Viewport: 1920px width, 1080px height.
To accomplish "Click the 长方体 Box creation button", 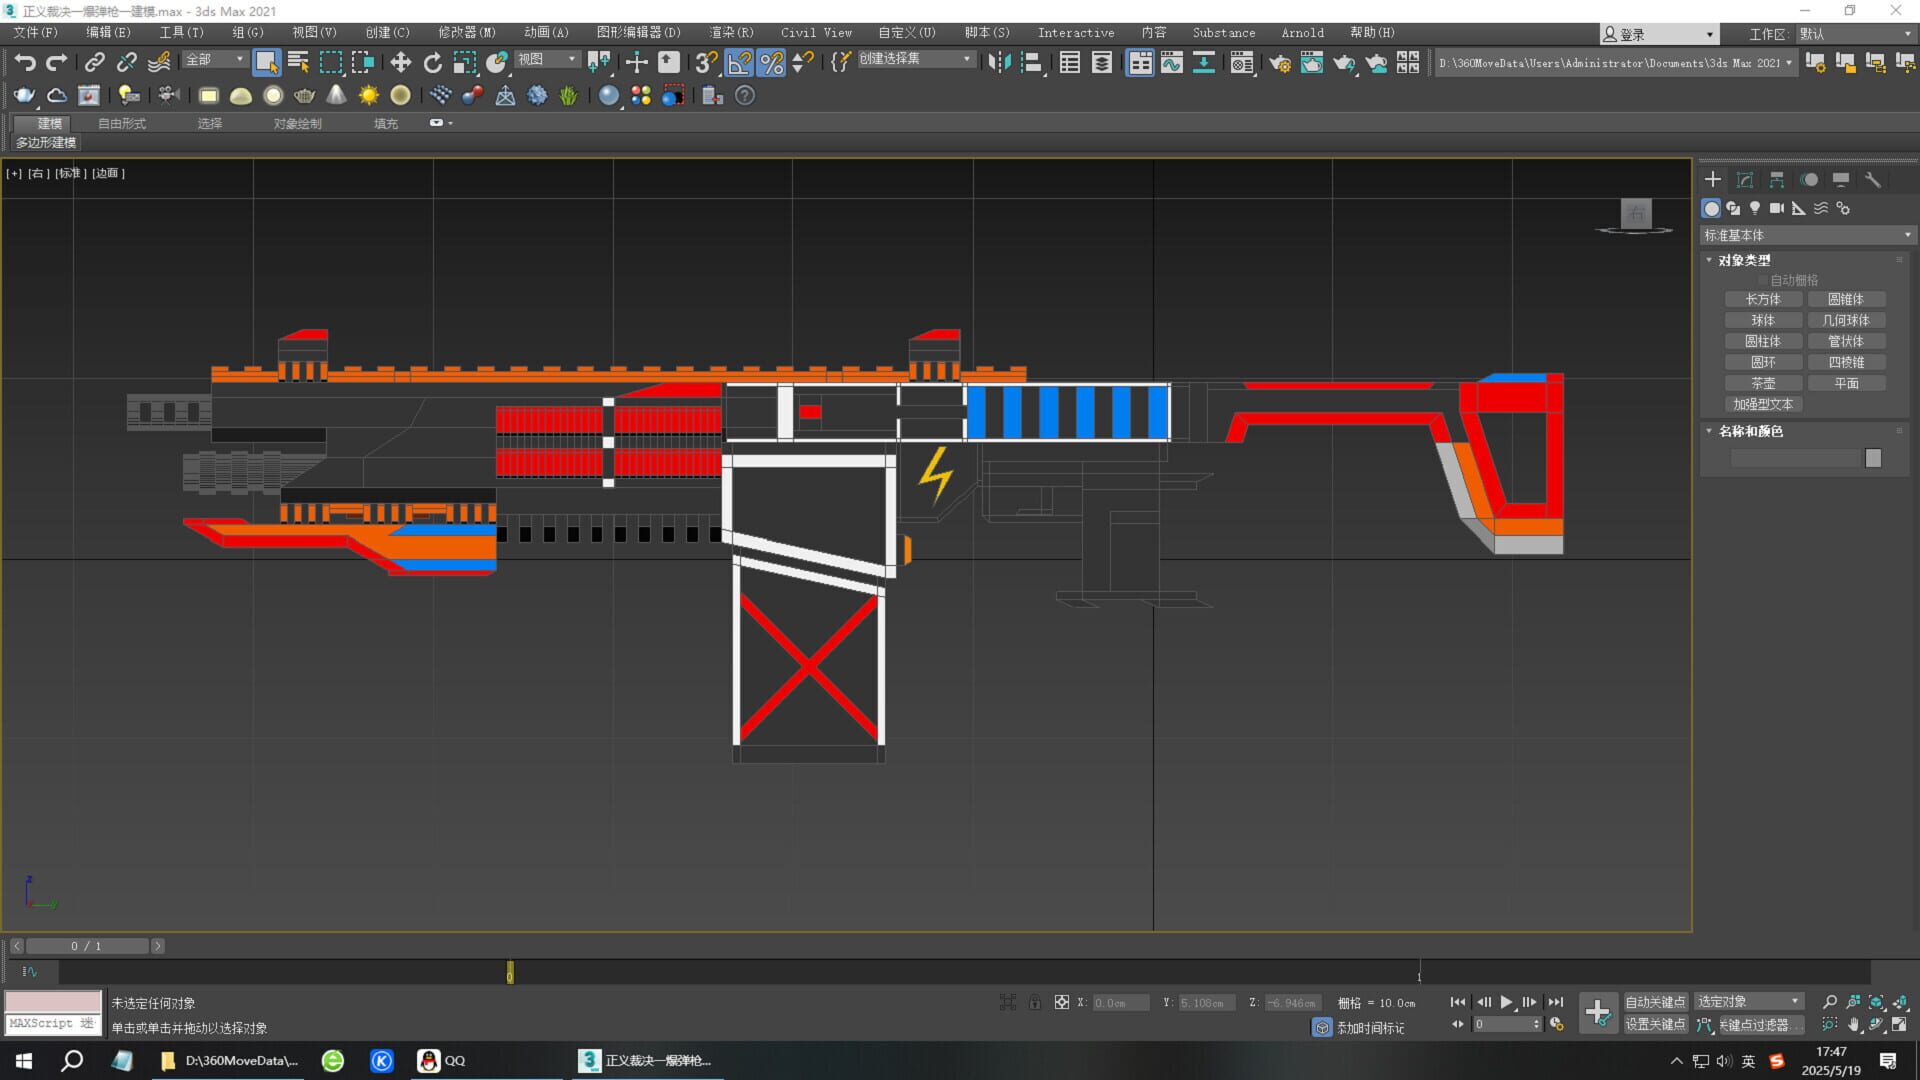I will tap(1764, 299).
